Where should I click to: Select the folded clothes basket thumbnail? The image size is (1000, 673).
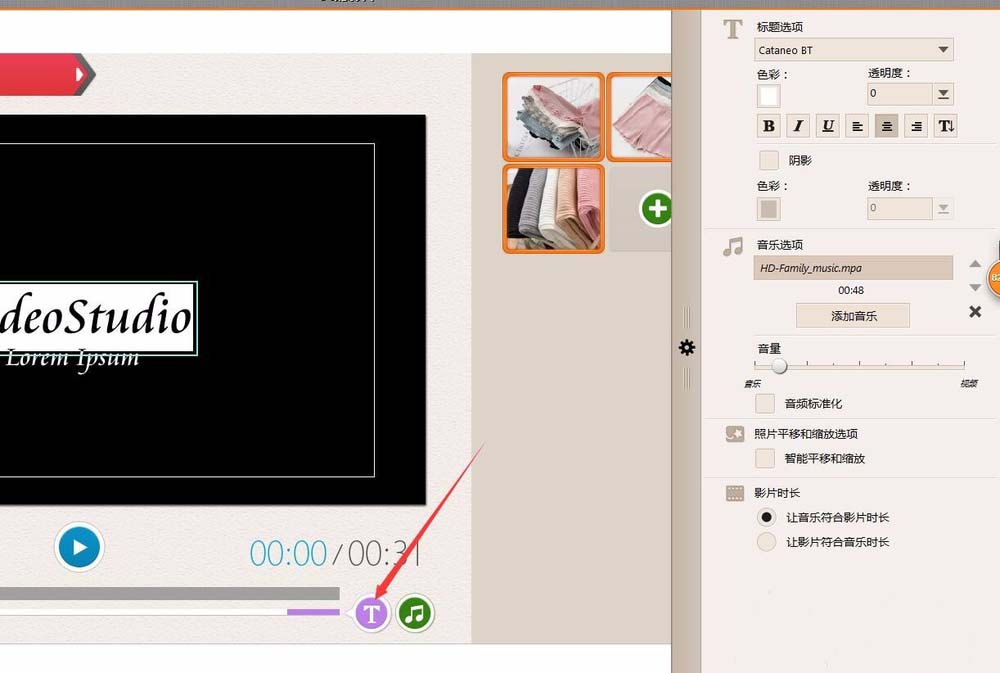click(x=553, y=116)
